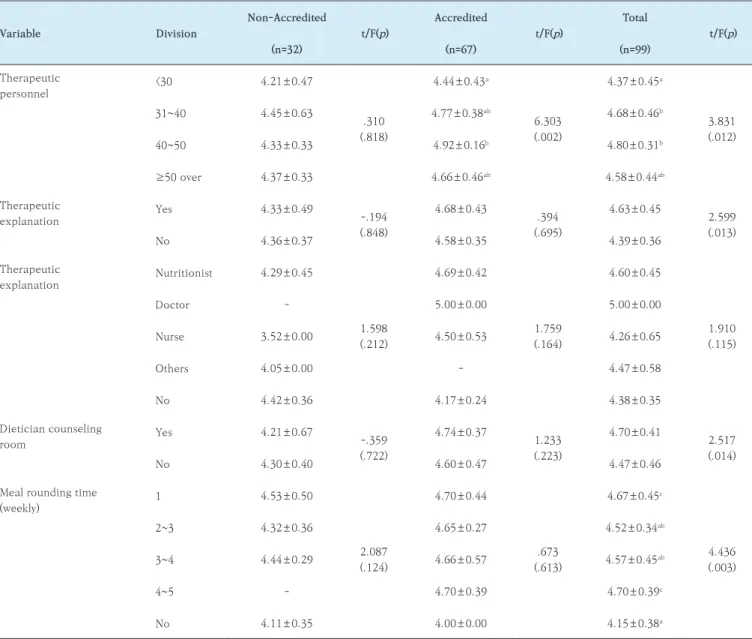This screenshot has height=639, width=752.
Task: Select the 'Nutritionist' division cell
Action: [184, 273]
